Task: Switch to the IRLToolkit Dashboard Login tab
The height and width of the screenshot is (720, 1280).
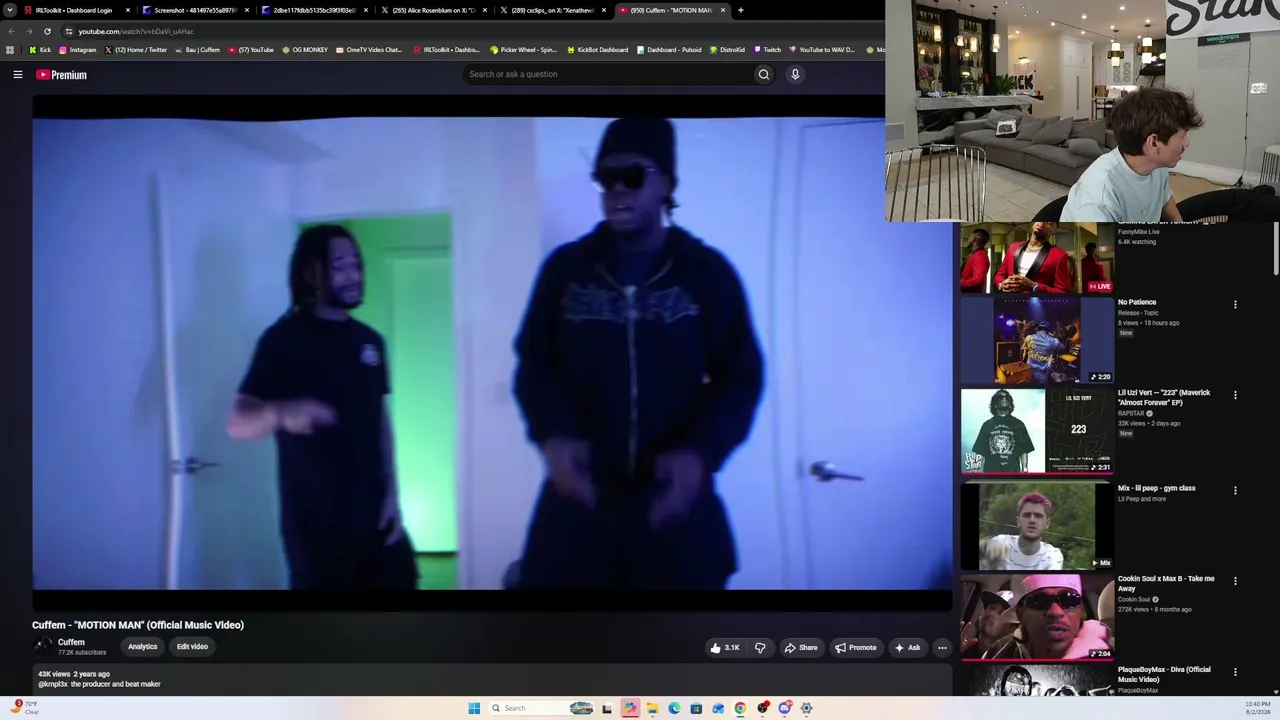Action: (x=77, y=10)
